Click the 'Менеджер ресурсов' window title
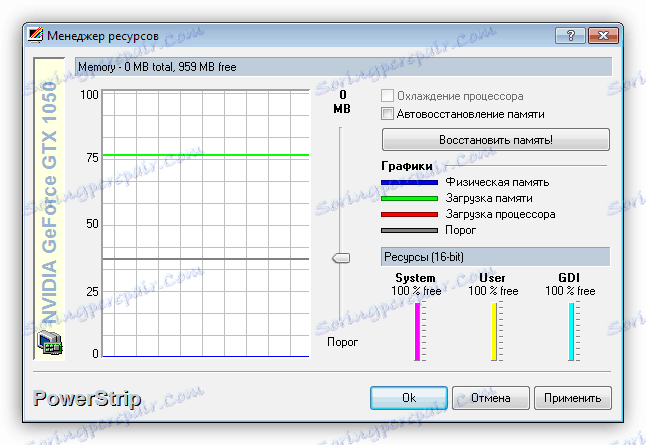This screenshot has width=646, height=445. [x=103, y=36]
